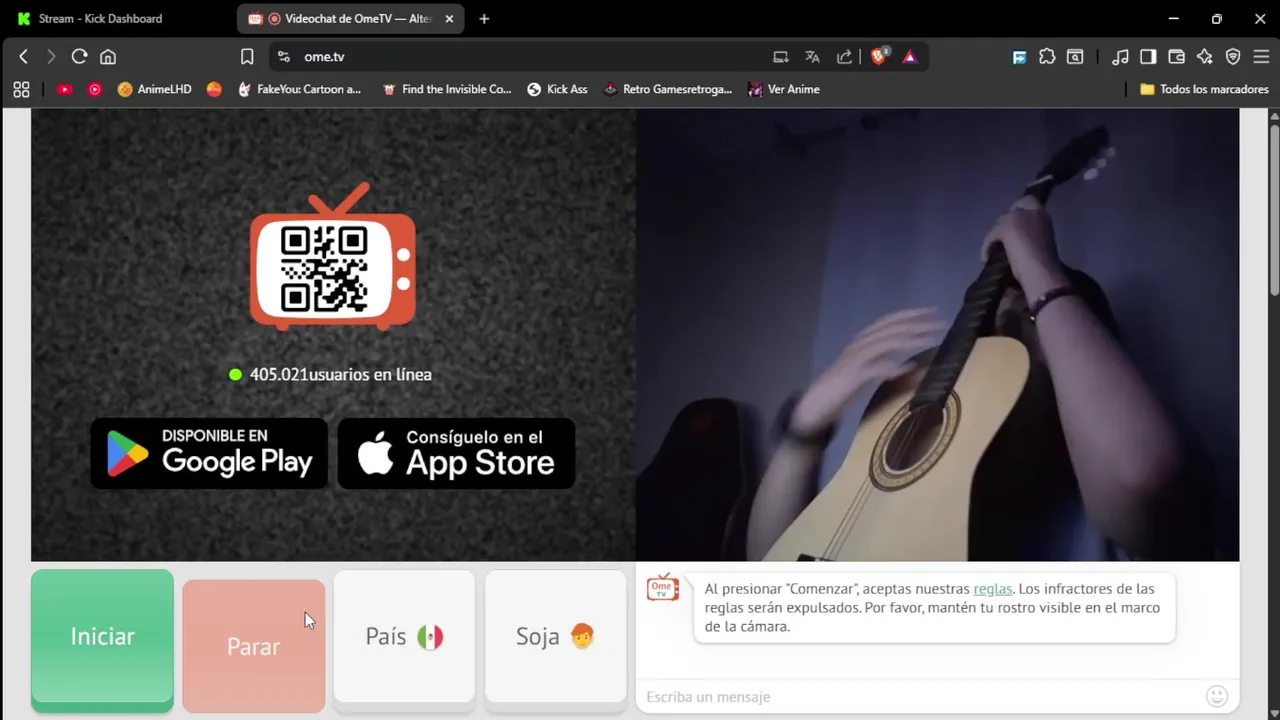Viewport: 1280px width, 720px height.
Task: Open the emoji smiley picker
Action: tap(1217, 697)
